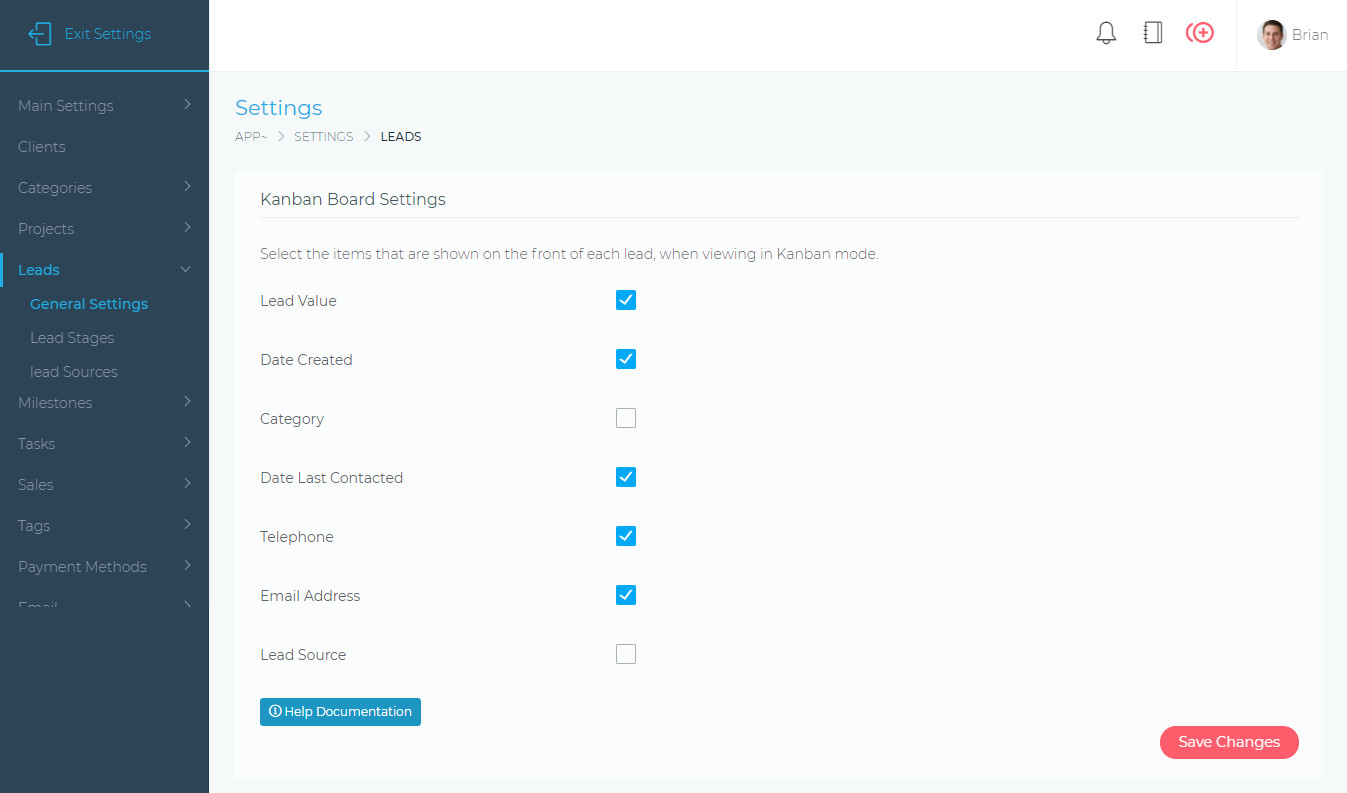1347x793 pixels.
Task: Enable the Category checkbox
Action: [x=625, y=417]
